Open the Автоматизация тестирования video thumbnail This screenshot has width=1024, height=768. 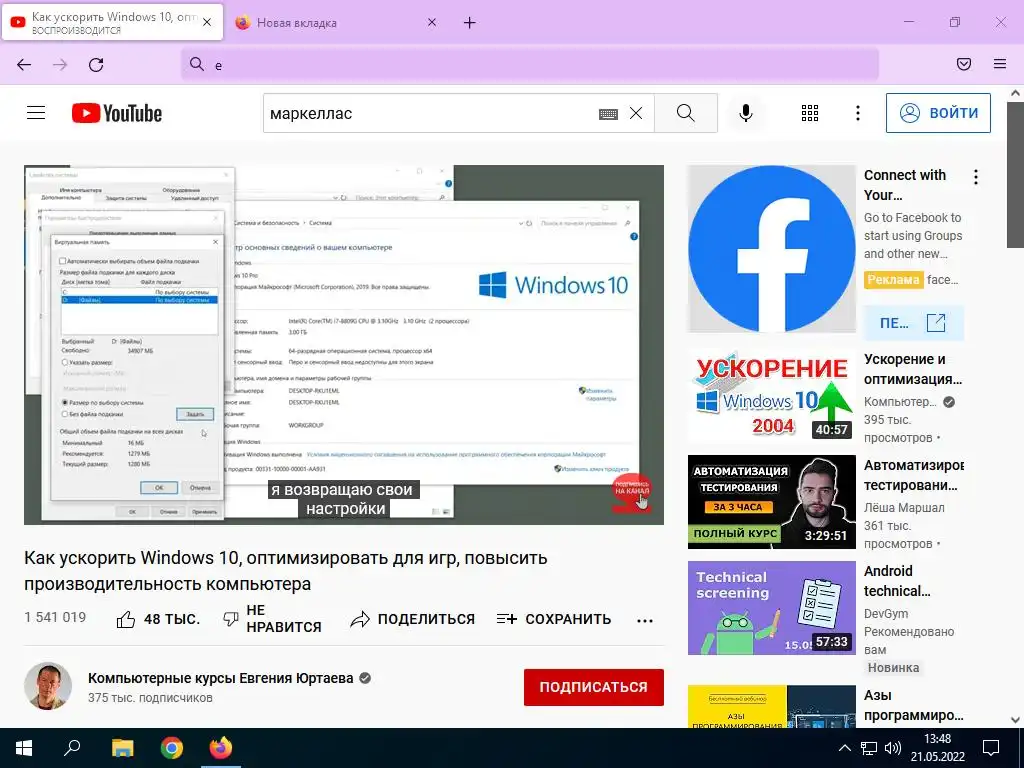pyautogui.click(x=771, y=502)
